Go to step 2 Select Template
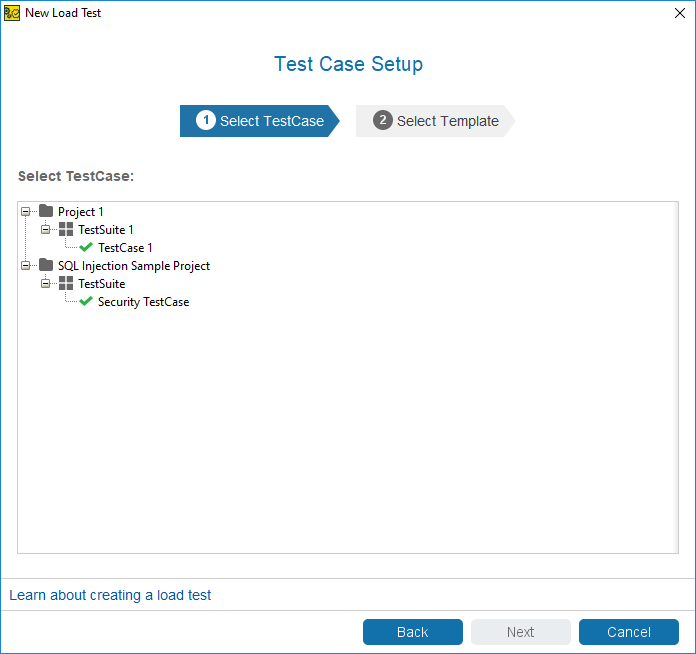This screenshot has width=696, height=654. point(435,121)
